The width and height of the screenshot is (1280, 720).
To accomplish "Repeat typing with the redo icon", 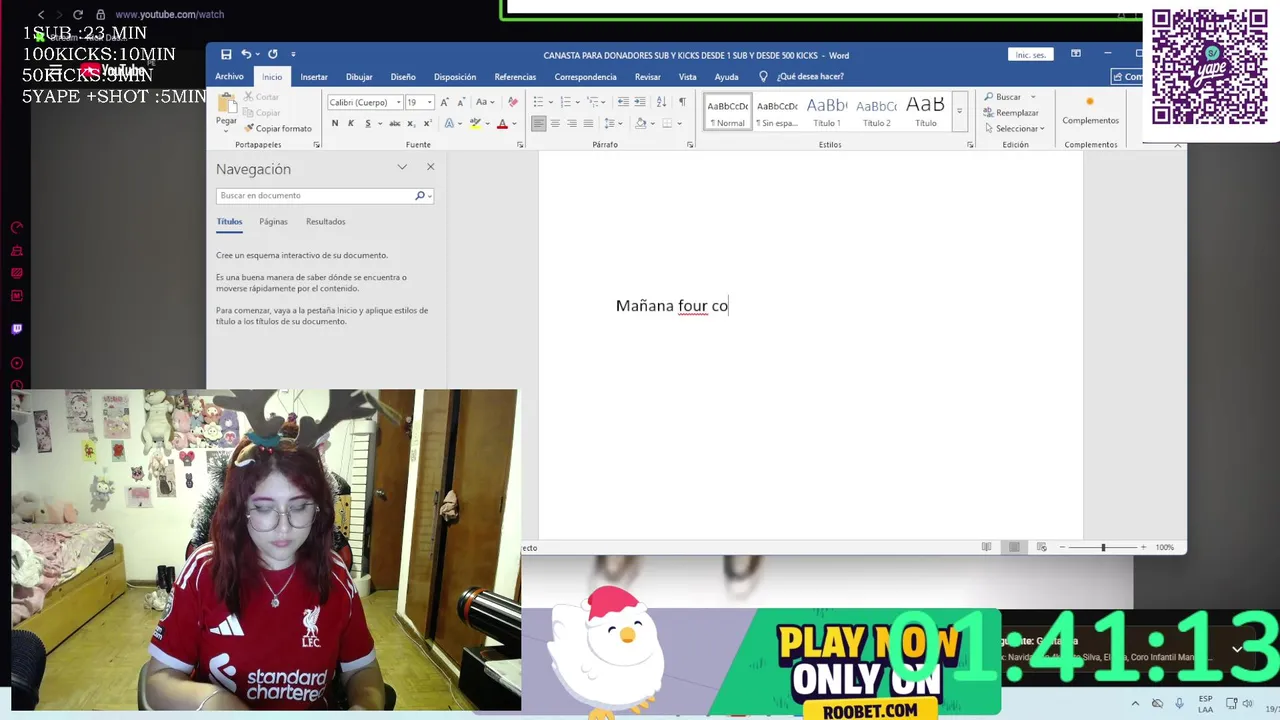I will coord(272,54).
